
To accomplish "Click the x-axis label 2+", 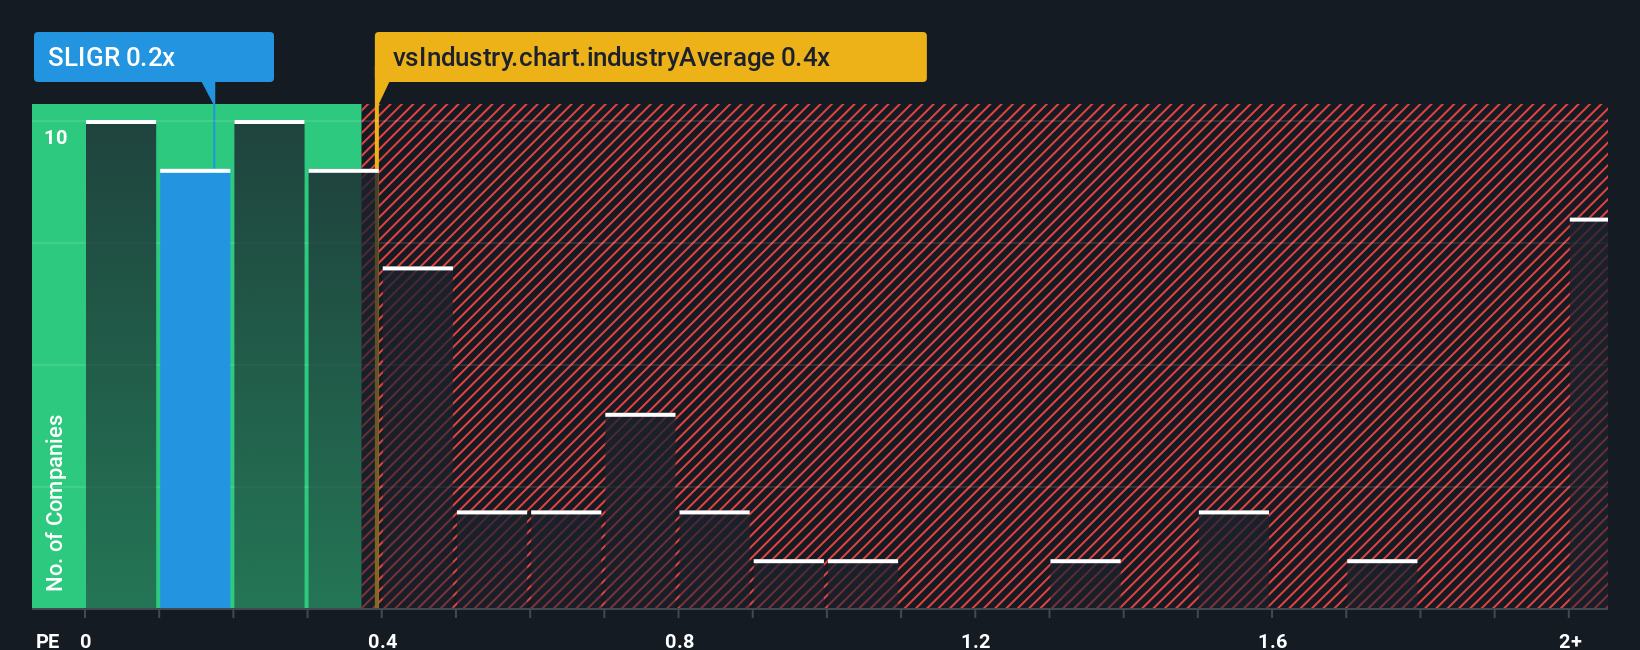I will tap(1570, 640).
